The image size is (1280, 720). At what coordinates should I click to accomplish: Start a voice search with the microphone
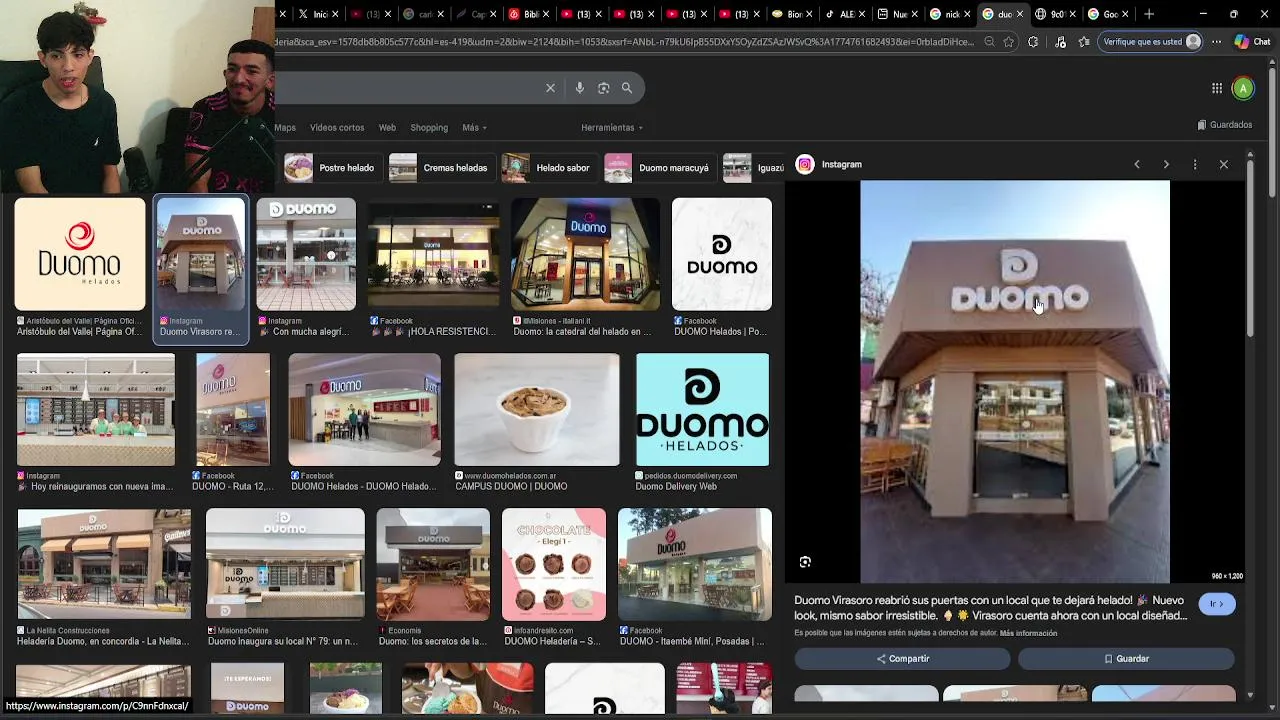[x=579, y=88]
